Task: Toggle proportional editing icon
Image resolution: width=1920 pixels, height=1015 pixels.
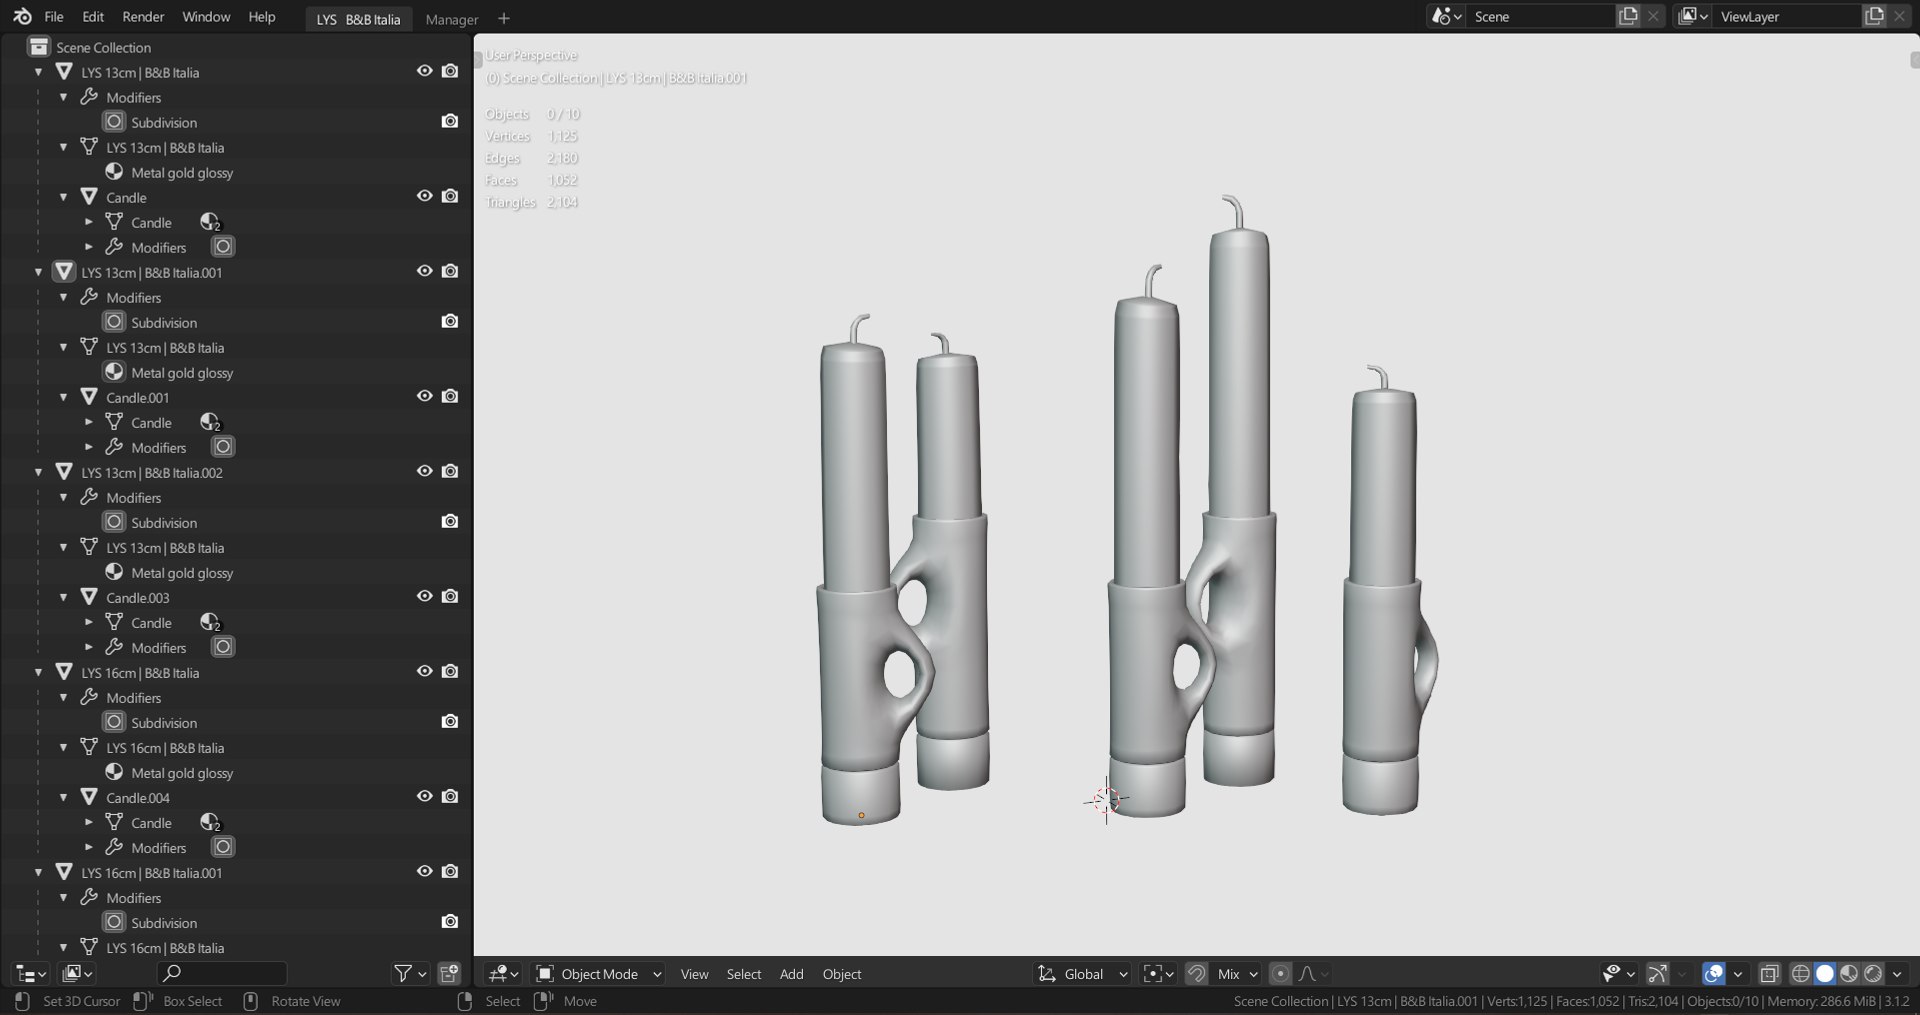Action: click(x=1279, y=973)
